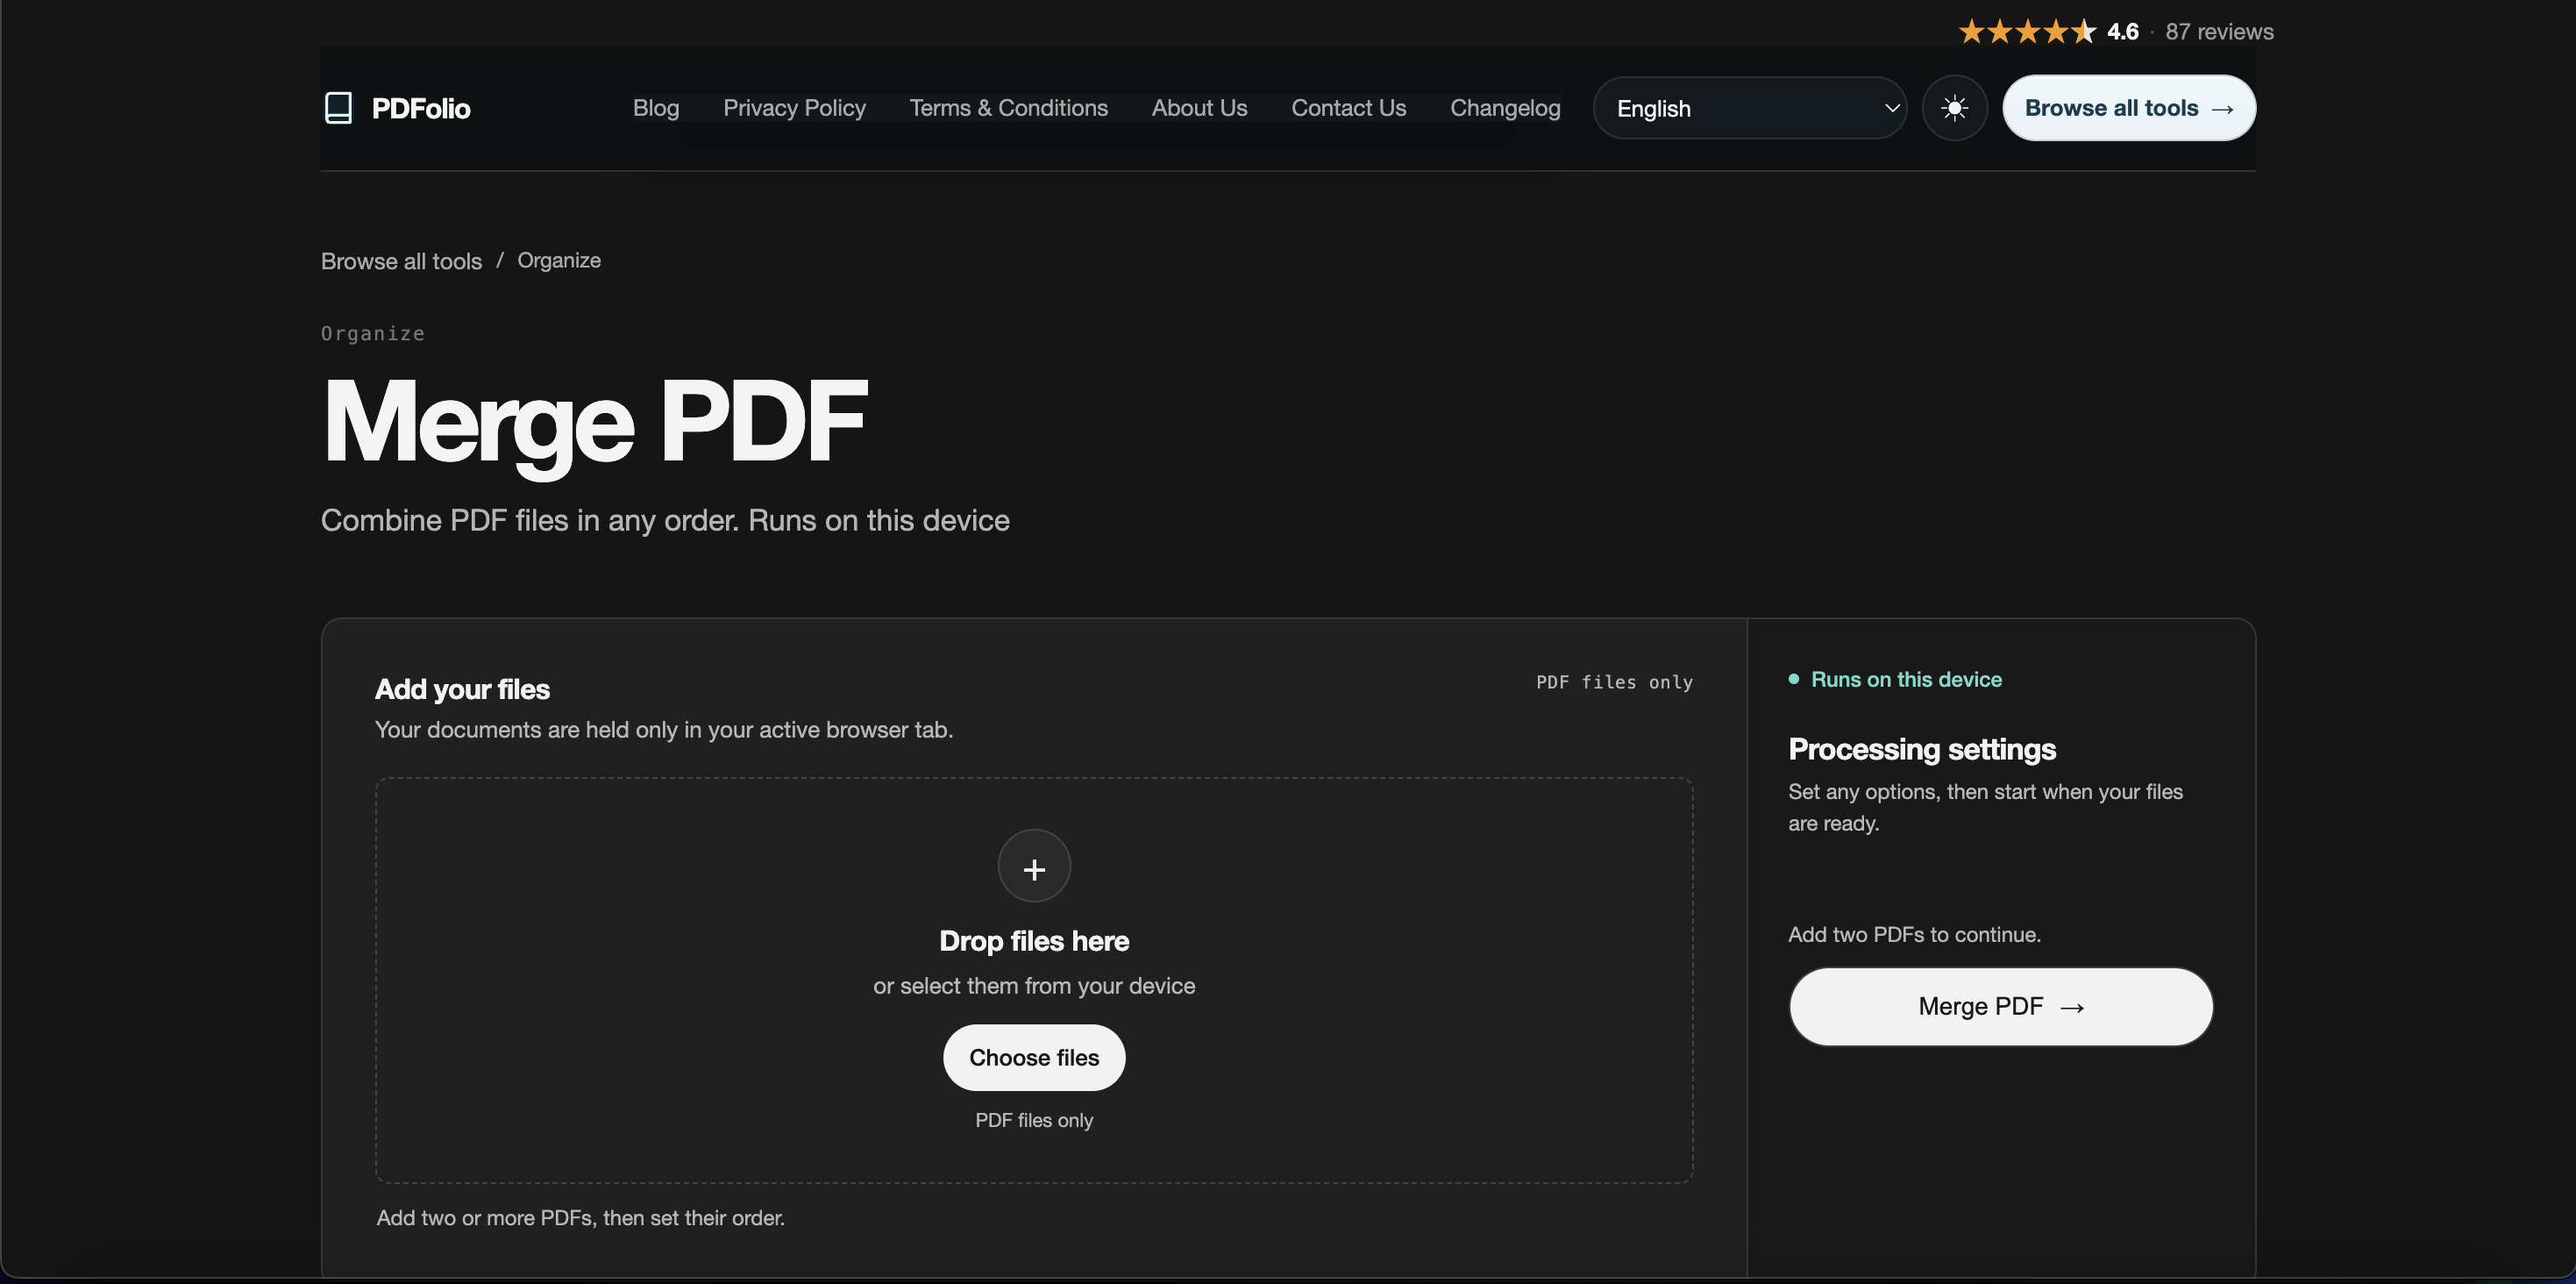Click the star rating icons

point(2027,32)
